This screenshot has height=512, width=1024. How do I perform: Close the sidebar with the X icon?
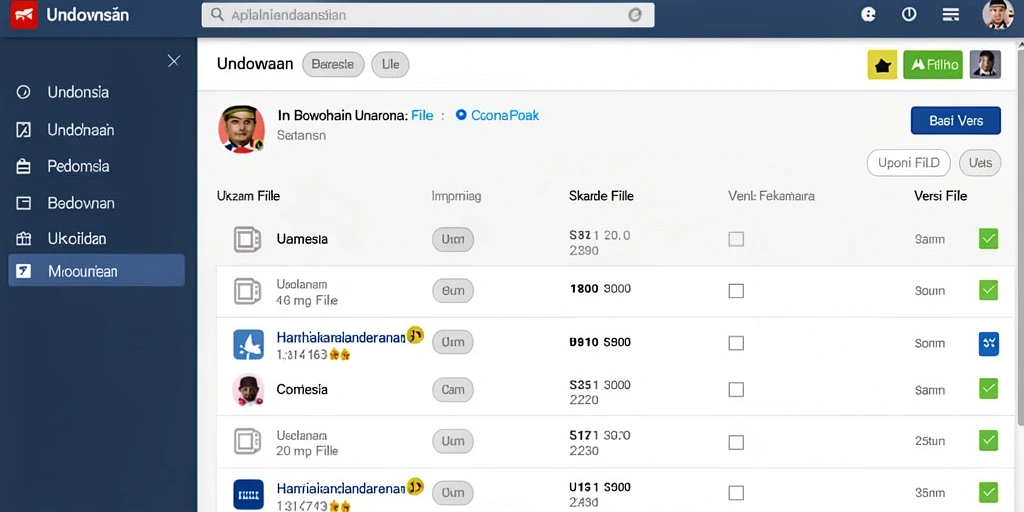tap(174, 61)
